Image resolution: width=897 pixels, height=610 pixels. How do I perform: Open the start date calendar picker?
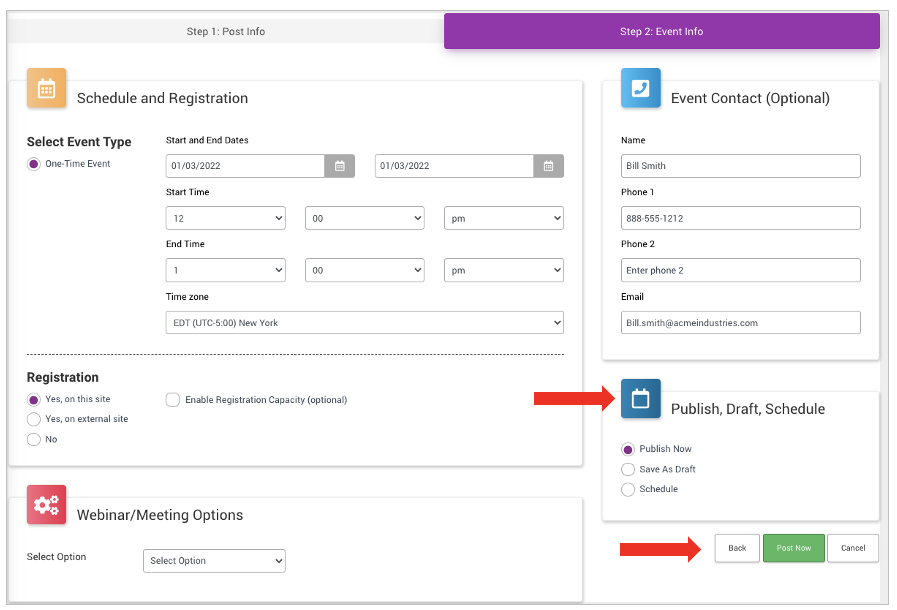pyautogui.click(x=339, y=166)
